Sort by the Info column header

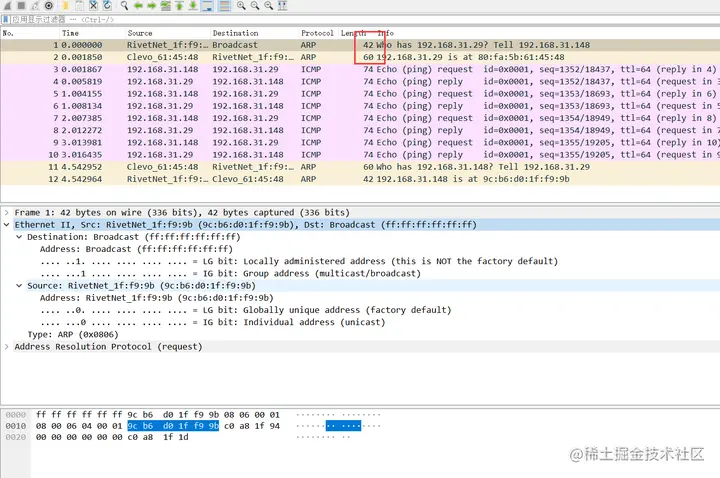pos(546,33)
